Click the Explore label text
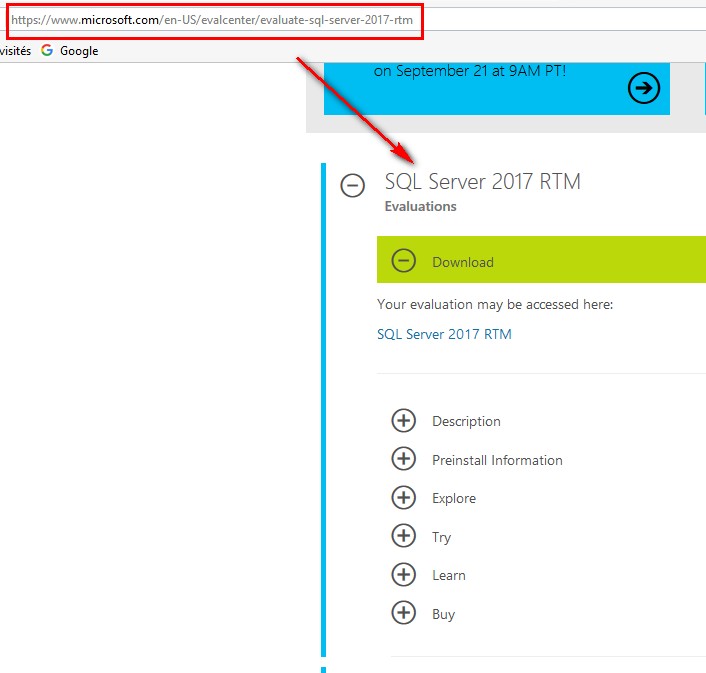Viewport: 706px width, 673px height. tap(454, 498)
